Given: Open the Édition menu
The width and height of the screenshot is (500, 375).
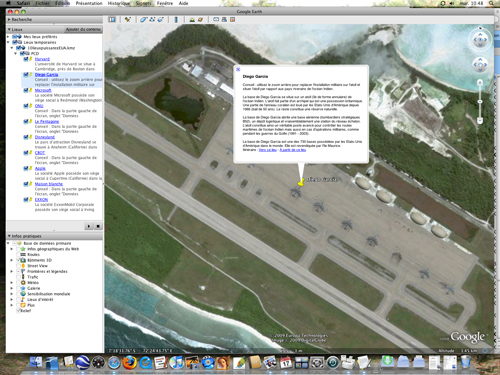Looking at the screenshot, I should (x=63, y=3).
